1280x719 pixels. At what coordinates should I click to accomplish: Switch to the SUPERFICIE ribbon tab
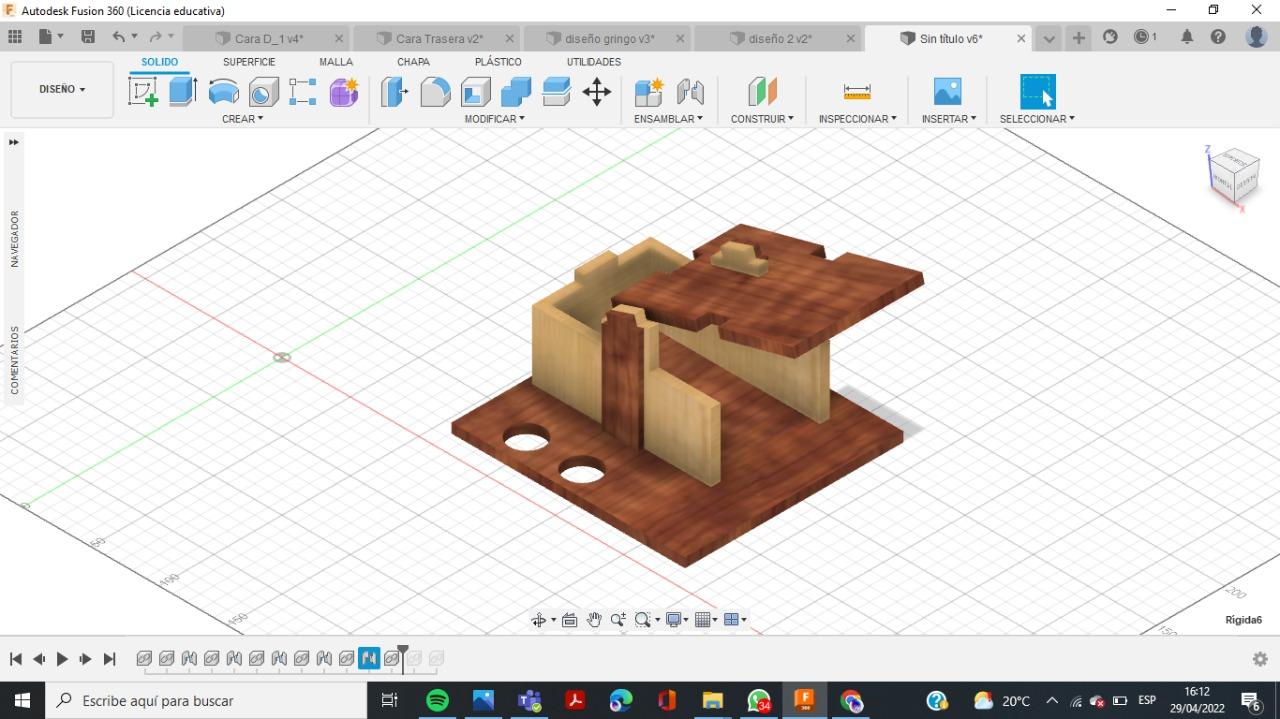pyautogui.click(x=249, y=62)
